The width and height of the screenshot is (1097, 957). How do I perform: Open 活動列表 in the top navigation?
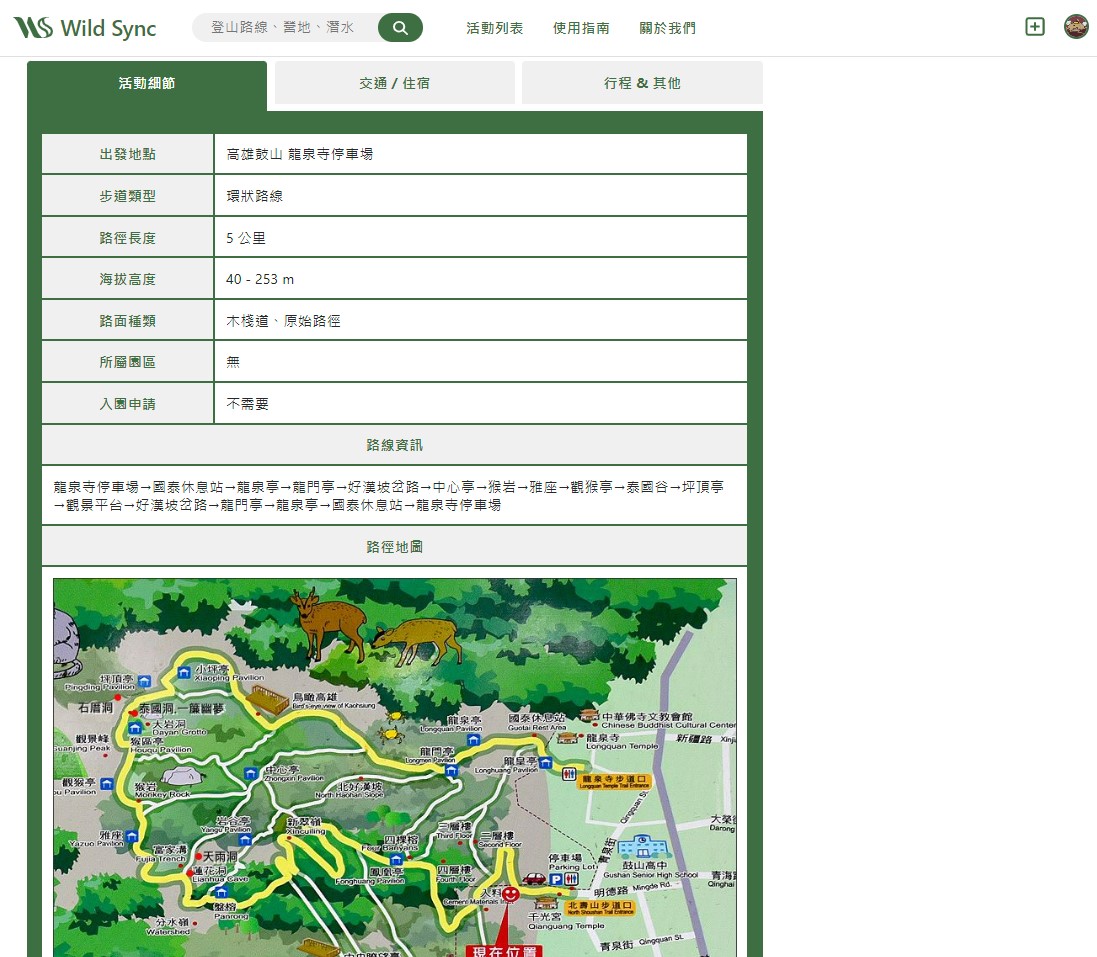tap(495, 28)
